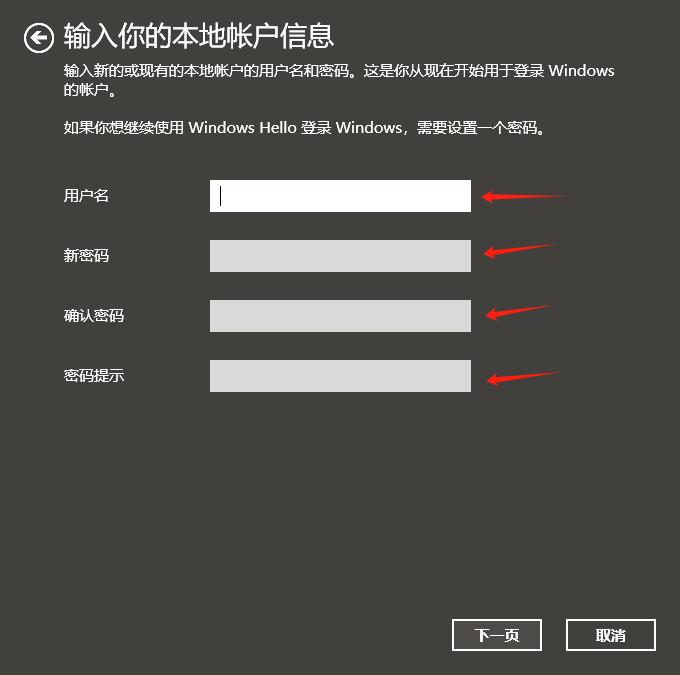
Task: Click the red arrow pointing at username field
Action: (523, 197)
